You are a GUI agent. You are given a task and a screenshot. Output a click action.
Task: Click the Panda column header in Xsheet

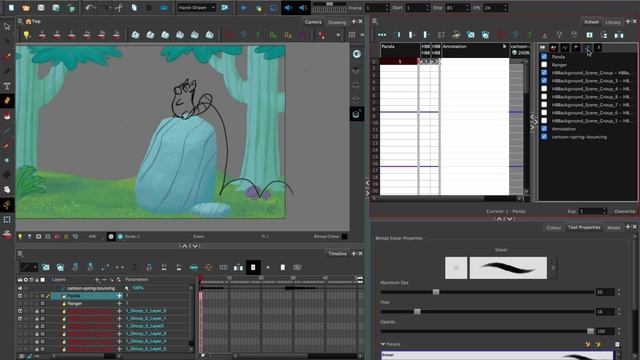(399, 50)
